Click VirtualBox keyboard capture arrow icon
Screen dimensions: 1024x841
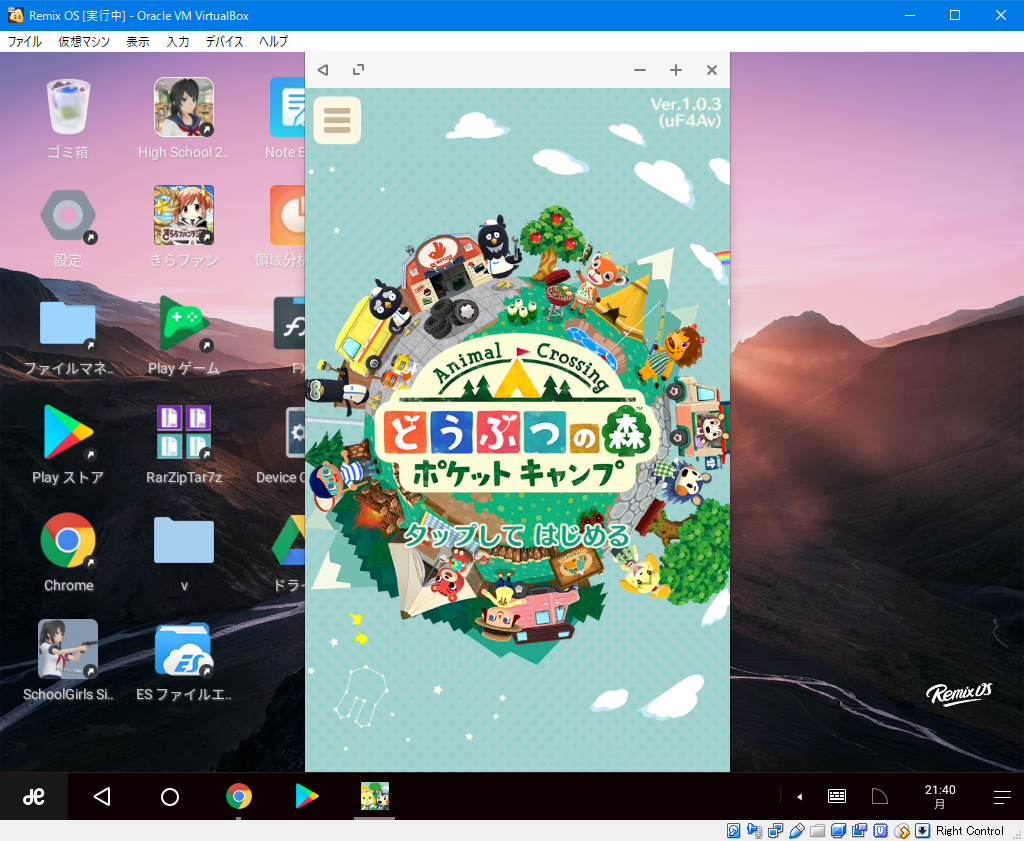tap(922, 831)
